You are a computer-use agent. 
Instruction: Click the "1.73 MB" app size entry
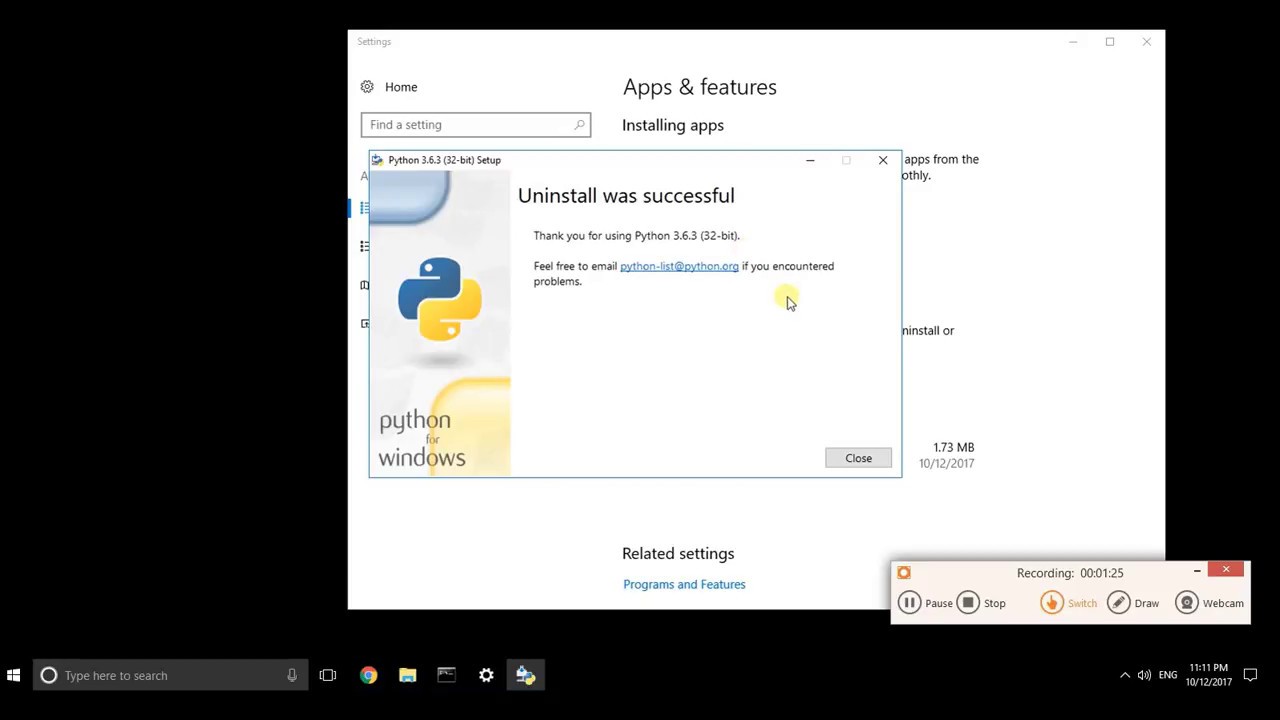click(x=954, y=447)
